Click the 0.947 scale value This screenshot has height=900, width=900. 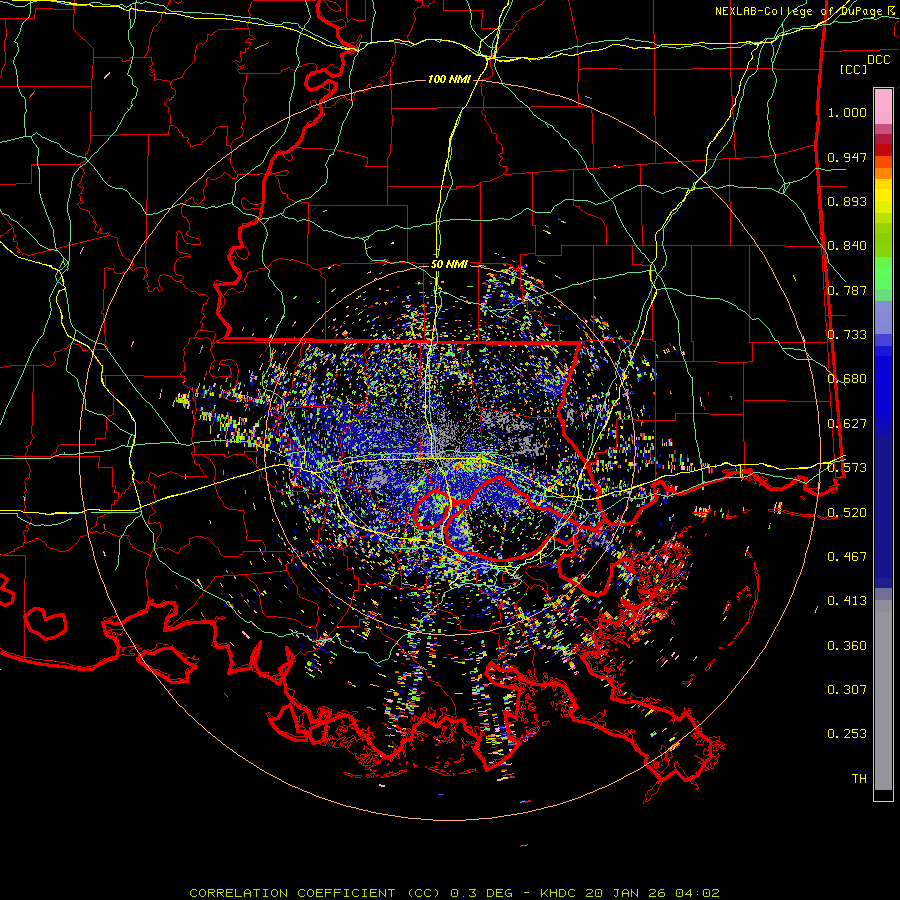click(x=847, y=157)
